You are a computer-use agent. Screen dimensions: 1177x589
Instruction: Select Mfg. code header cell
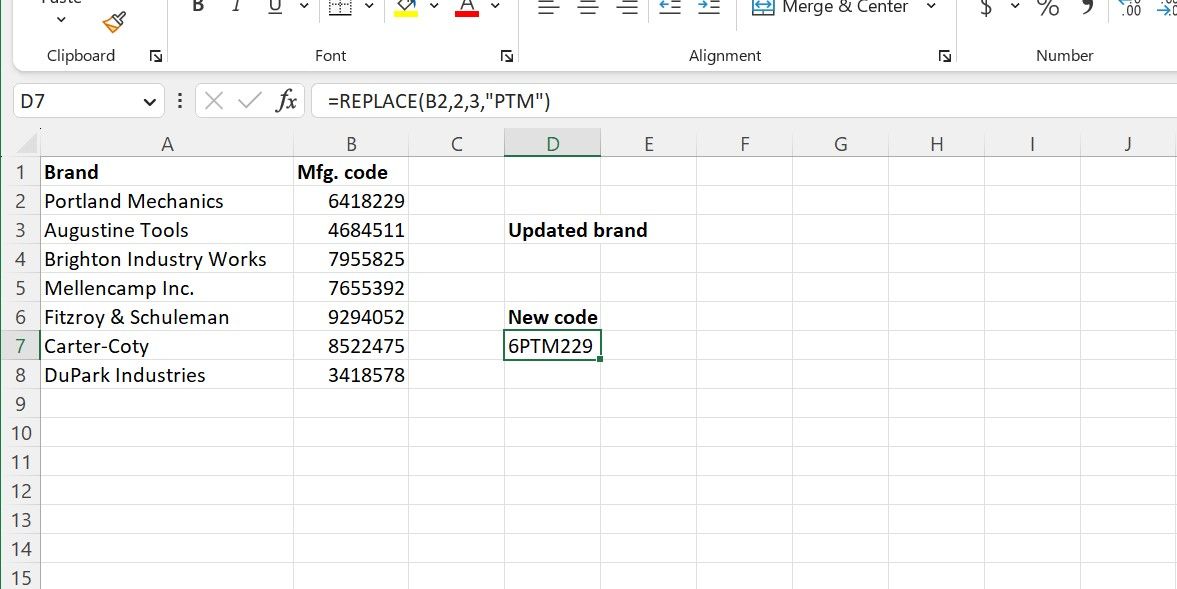[351, 173]
